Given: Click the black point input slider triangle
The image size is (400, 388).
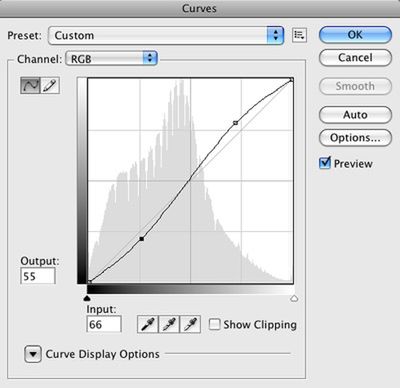Looking at the screenshot, I should point(87,298).
